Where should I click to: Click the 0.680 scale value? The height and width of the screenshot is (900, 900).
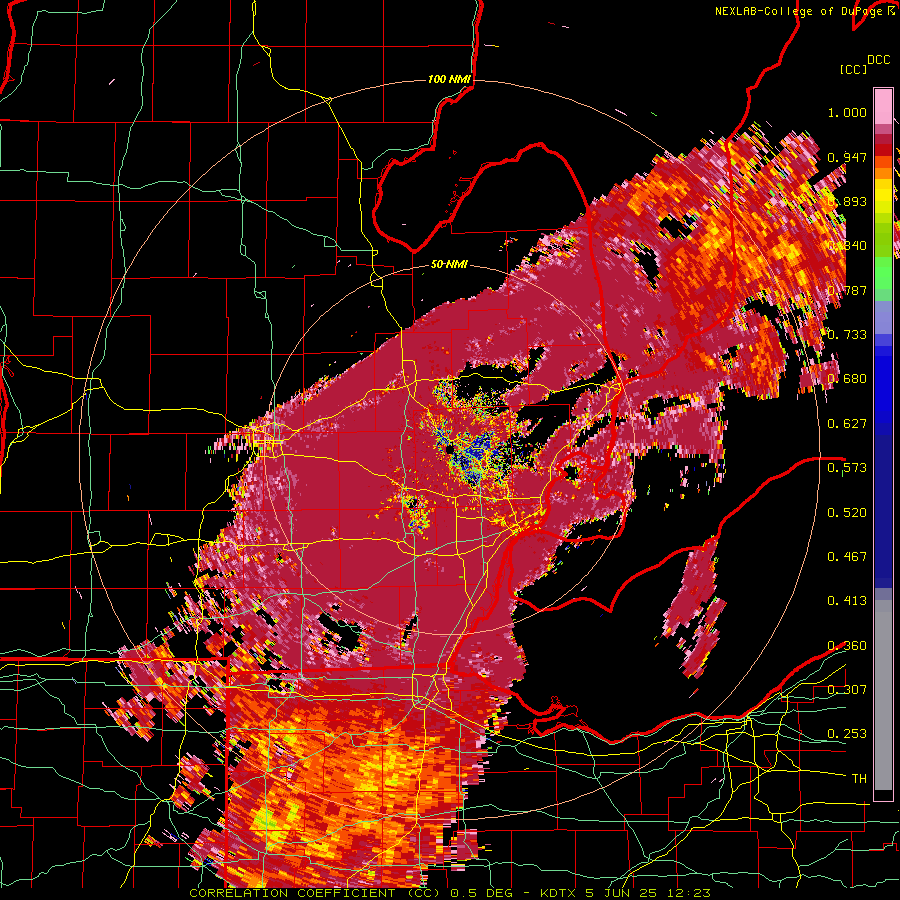(847, 379)
